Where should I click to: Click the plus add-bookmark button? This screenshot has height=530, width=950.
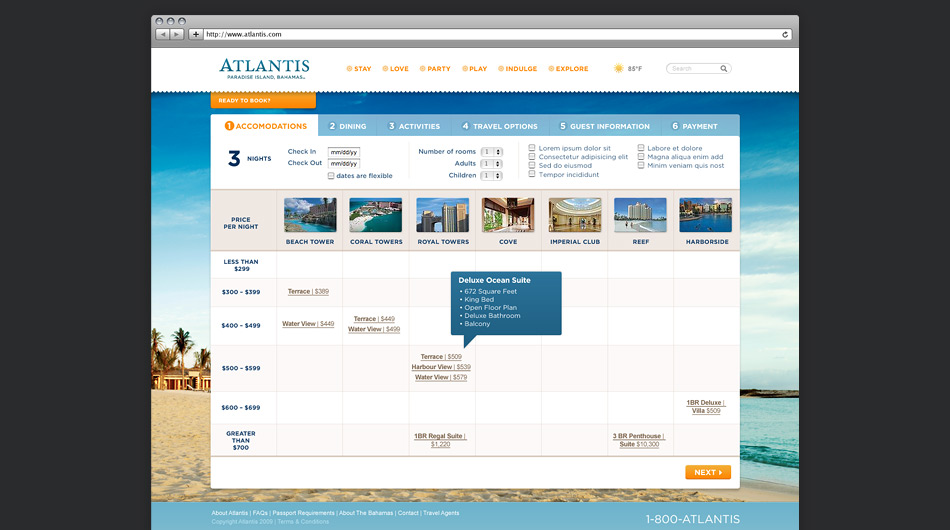click(x=195, y=35)
